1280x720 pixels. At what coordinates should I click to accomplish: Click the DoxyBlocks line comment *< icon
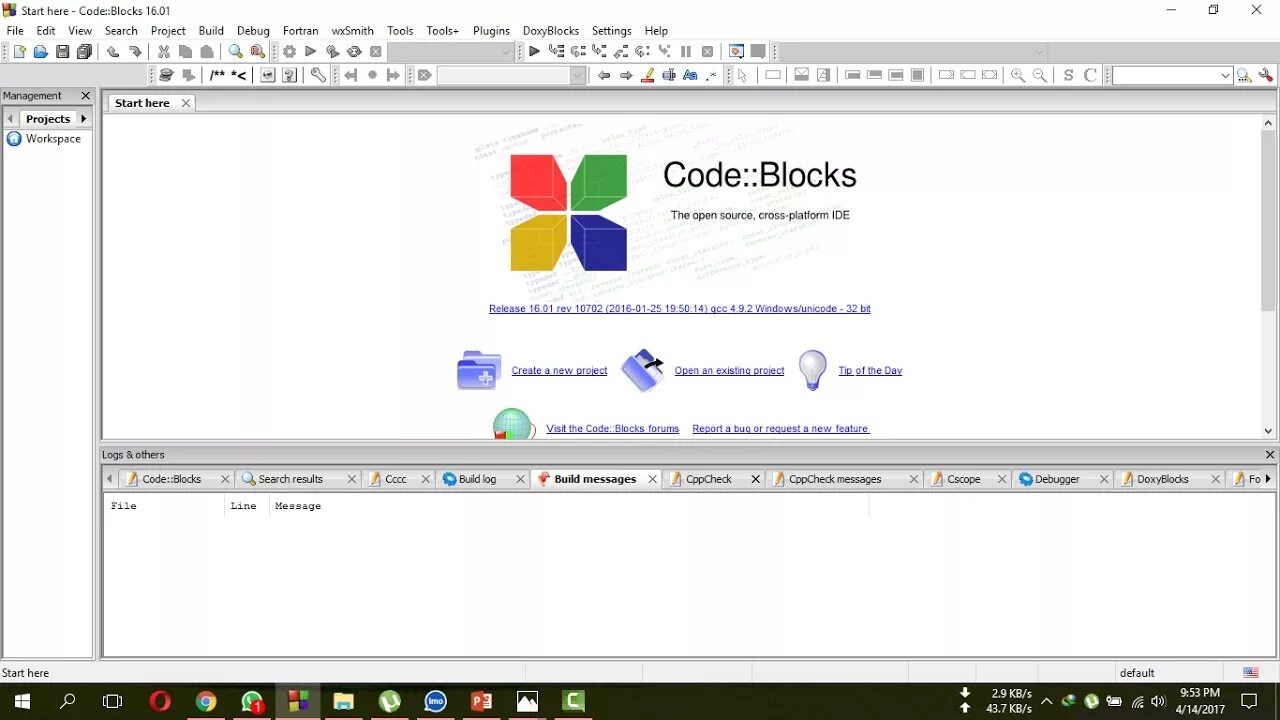coord(239,76)
